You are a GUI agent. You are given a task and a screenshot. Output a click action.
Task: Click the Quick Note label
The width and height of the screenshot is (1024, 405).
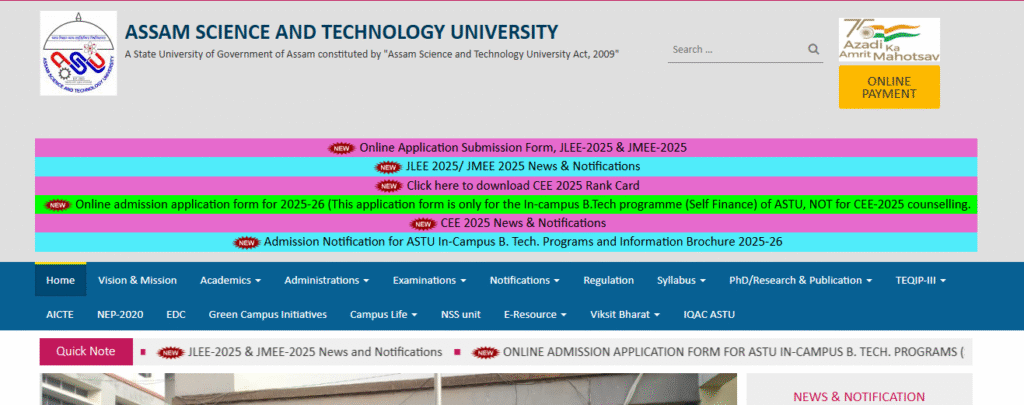(86, 351)
